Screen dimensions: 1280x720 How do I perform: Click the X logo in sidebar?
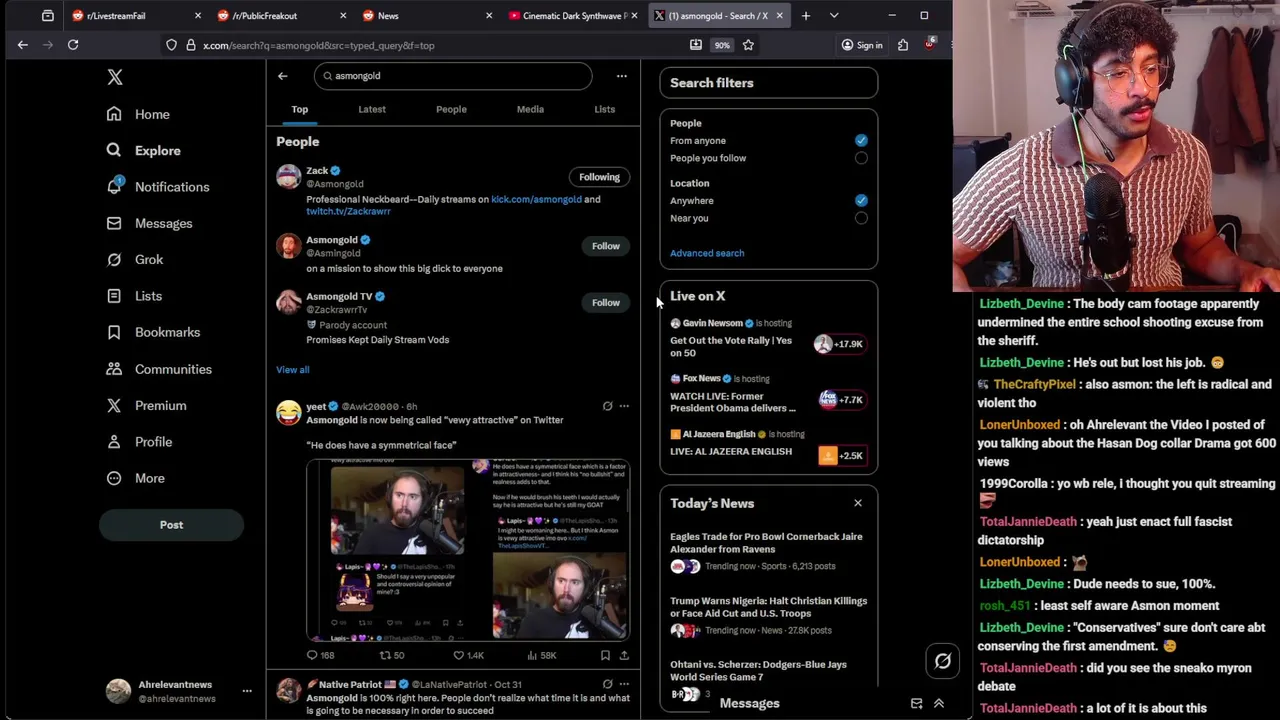(x=115, y=77)
